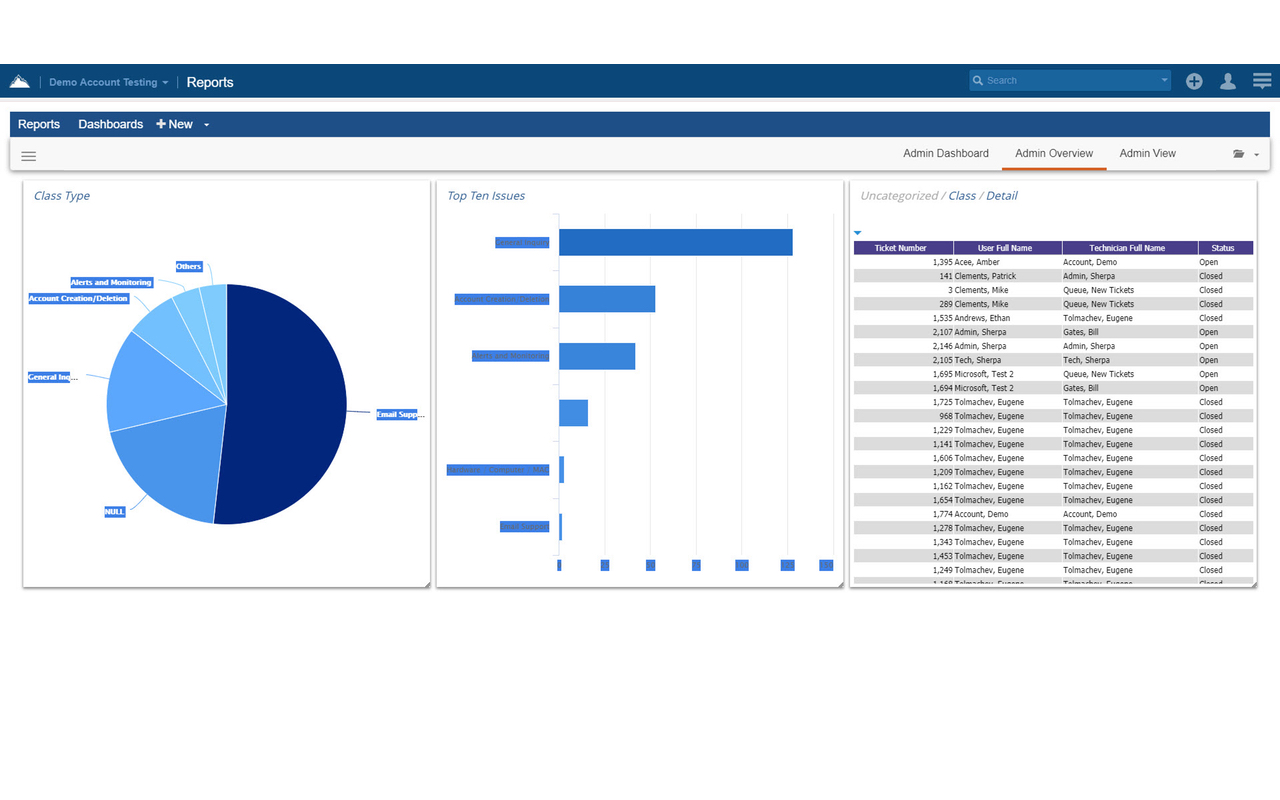Open the Dashboards menu item
Image resolution: width=1280 pixels, height=800 pixels.
click(110, 124)
